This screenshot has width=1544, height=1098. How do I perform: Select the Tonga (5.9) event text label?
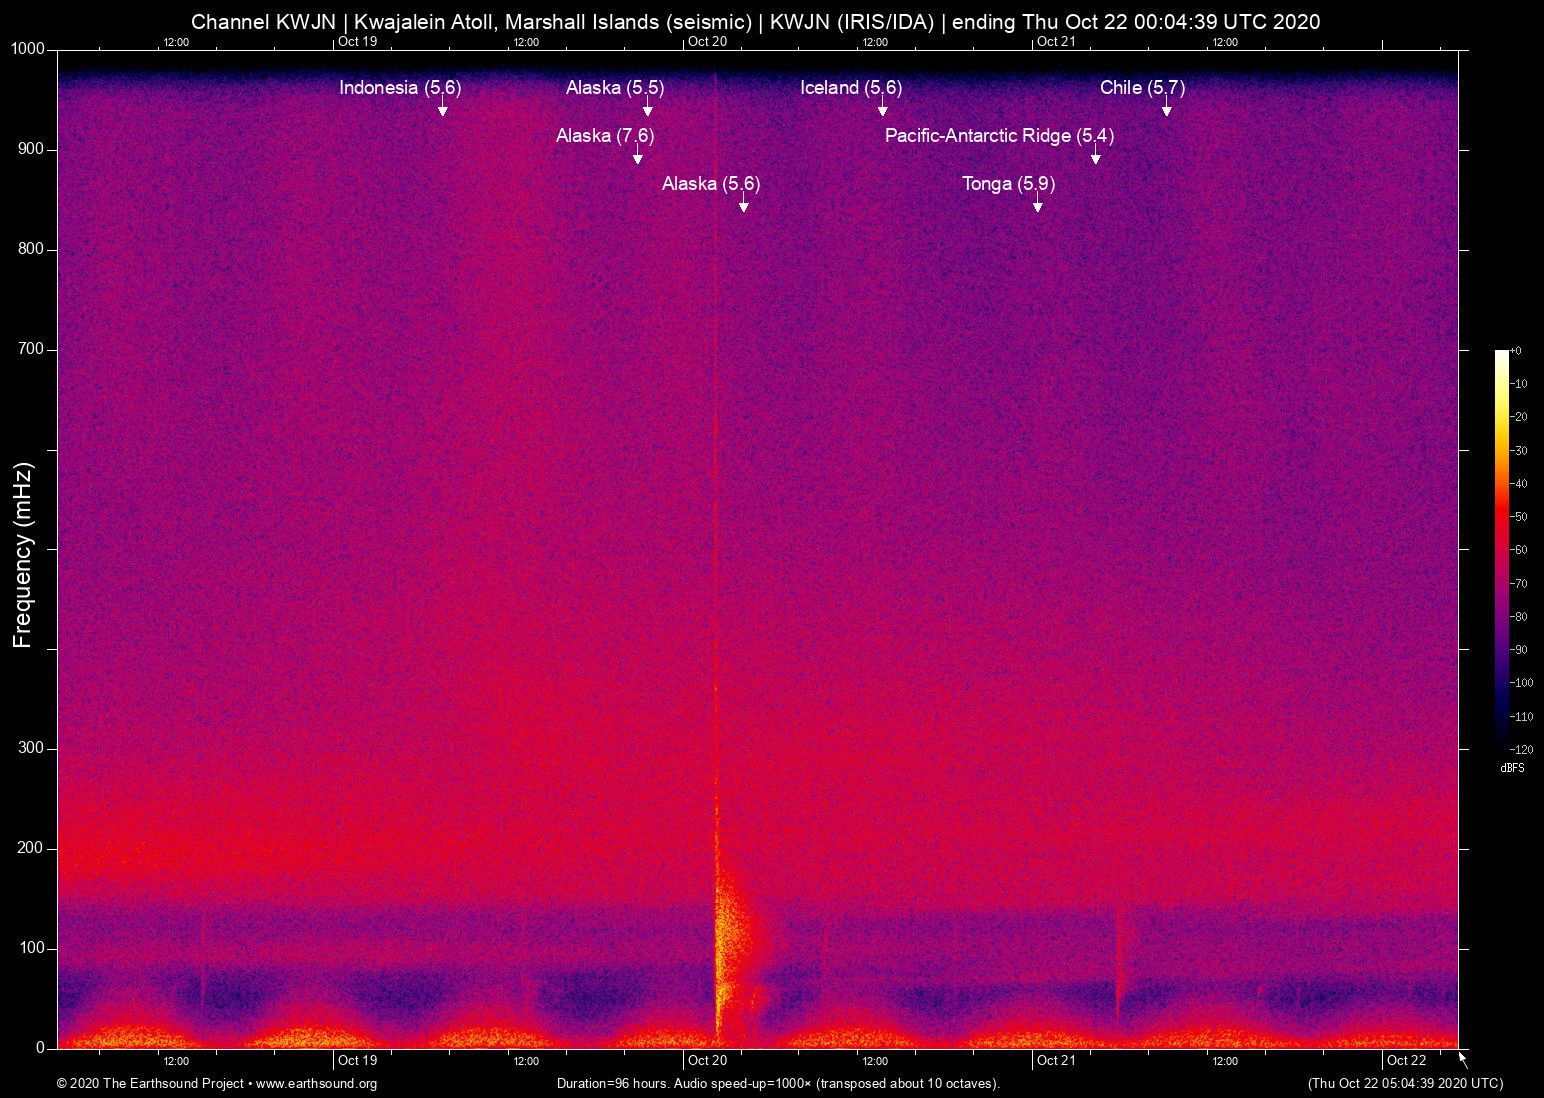(x=1008, y=183)
